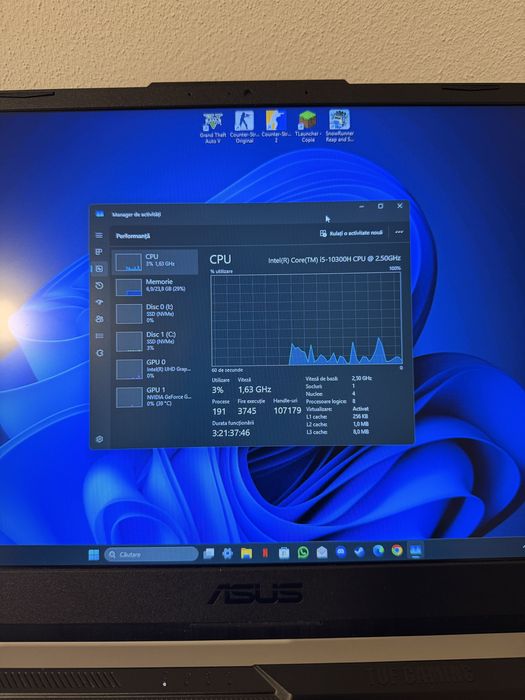
Task: Select the Disc 1 (C:) entry
Action: (155, 341)
